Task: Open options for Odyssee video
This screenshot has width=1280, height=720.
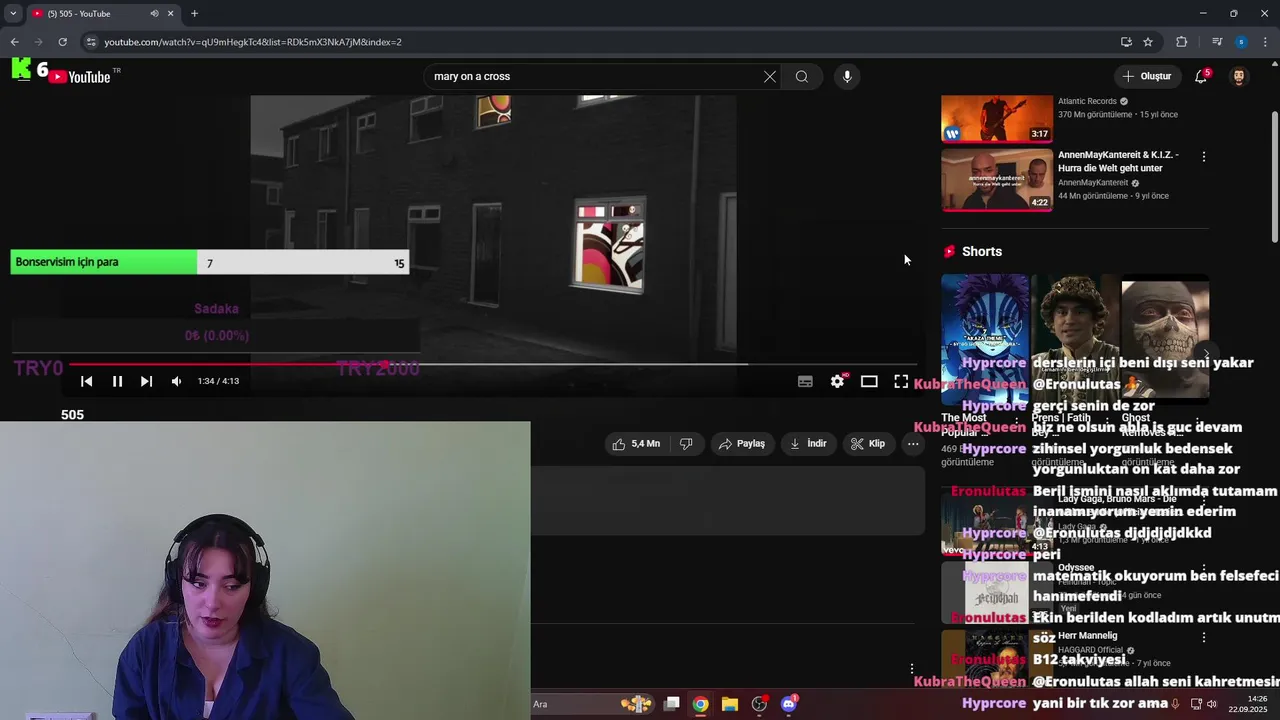Action: click(x=1204, y=568)
